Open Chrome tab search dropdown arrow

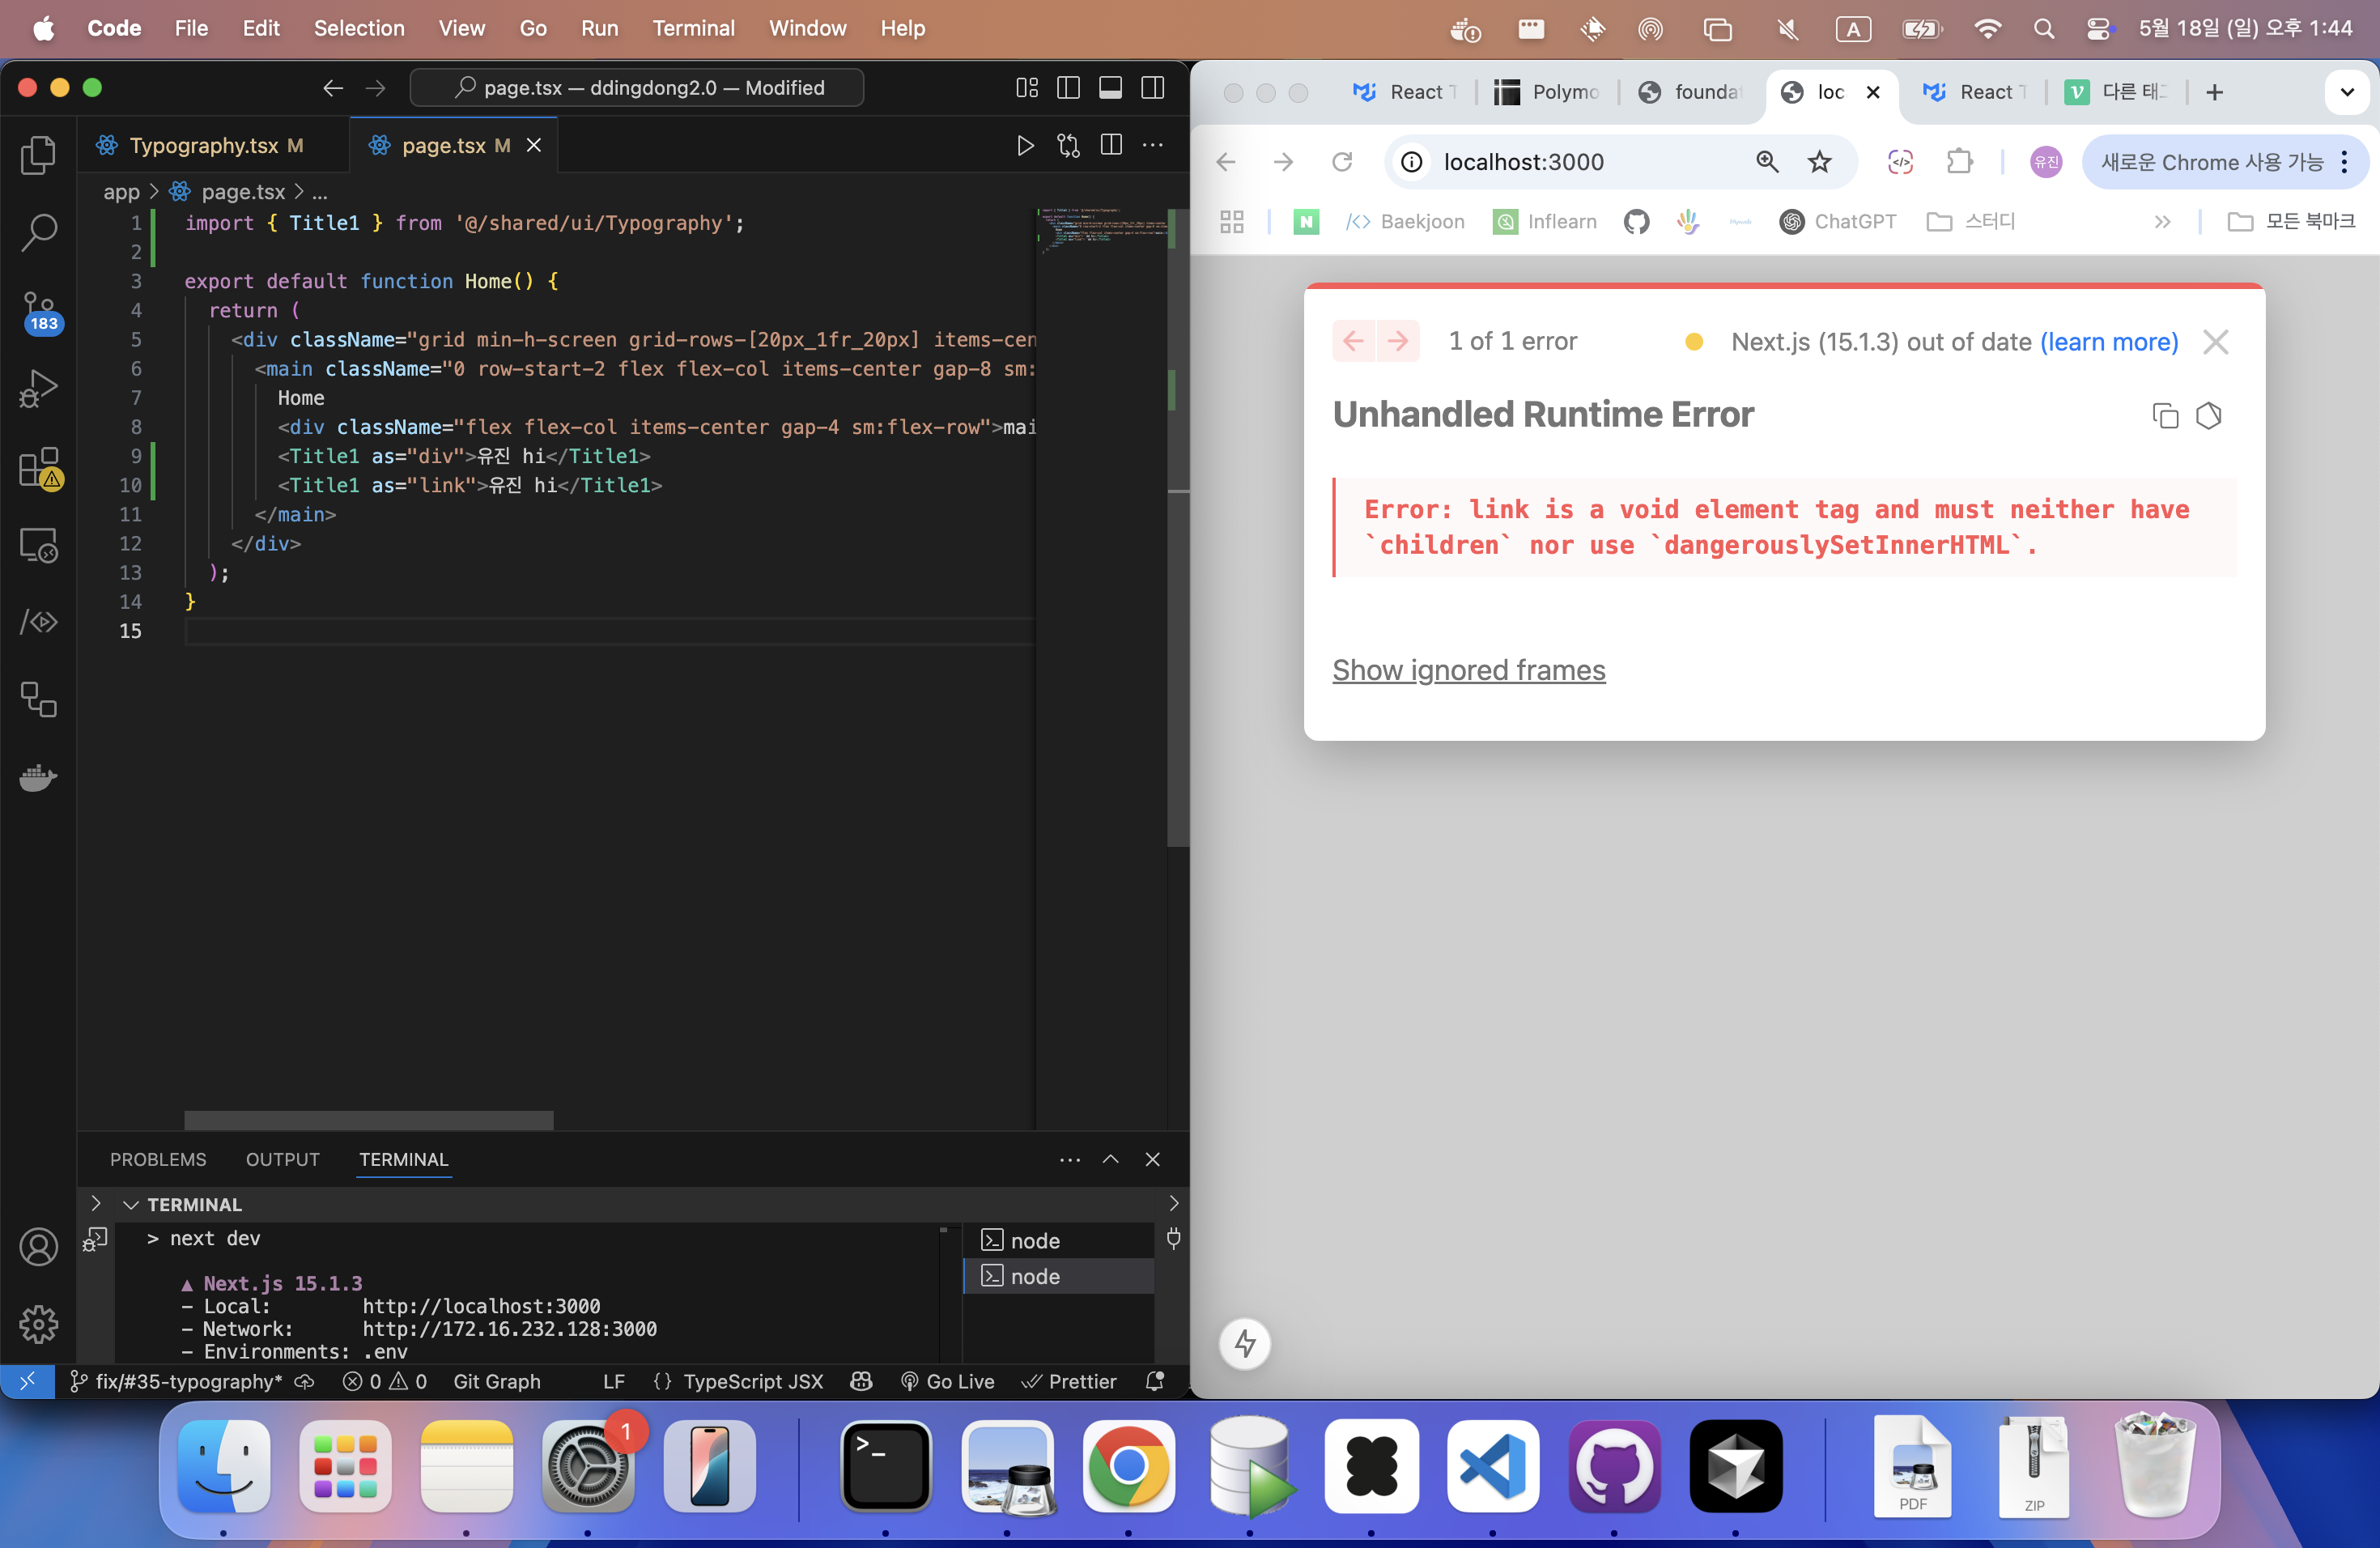2346,92
